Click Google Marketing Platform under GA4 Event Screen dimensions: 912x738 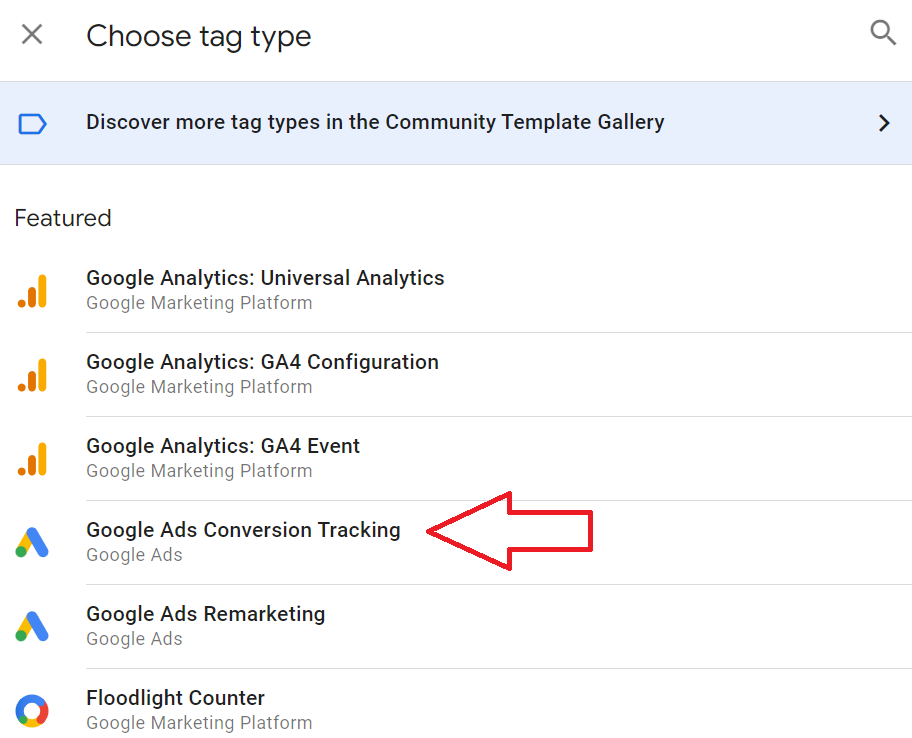click(x=199, y=470)
